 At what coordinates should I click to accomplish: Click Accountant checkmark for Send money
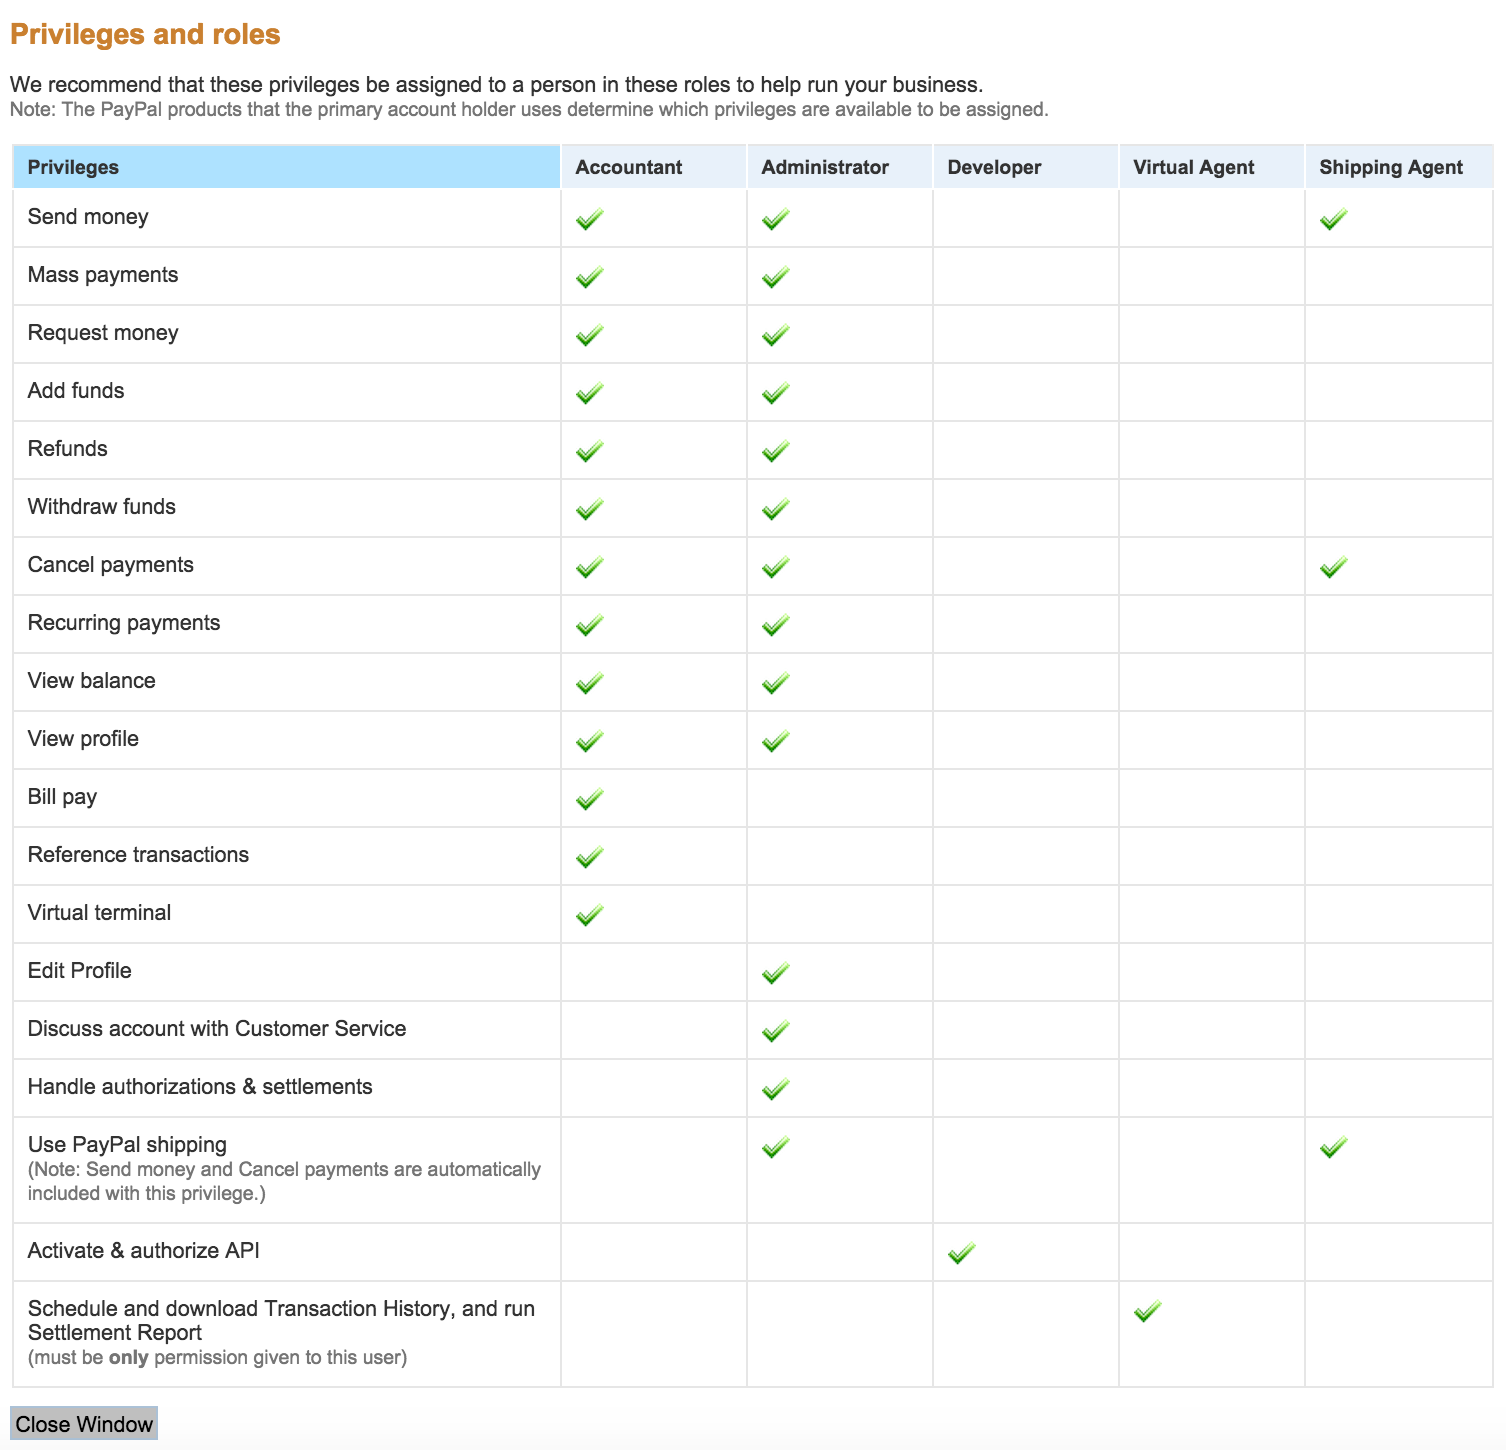[590, 219]
